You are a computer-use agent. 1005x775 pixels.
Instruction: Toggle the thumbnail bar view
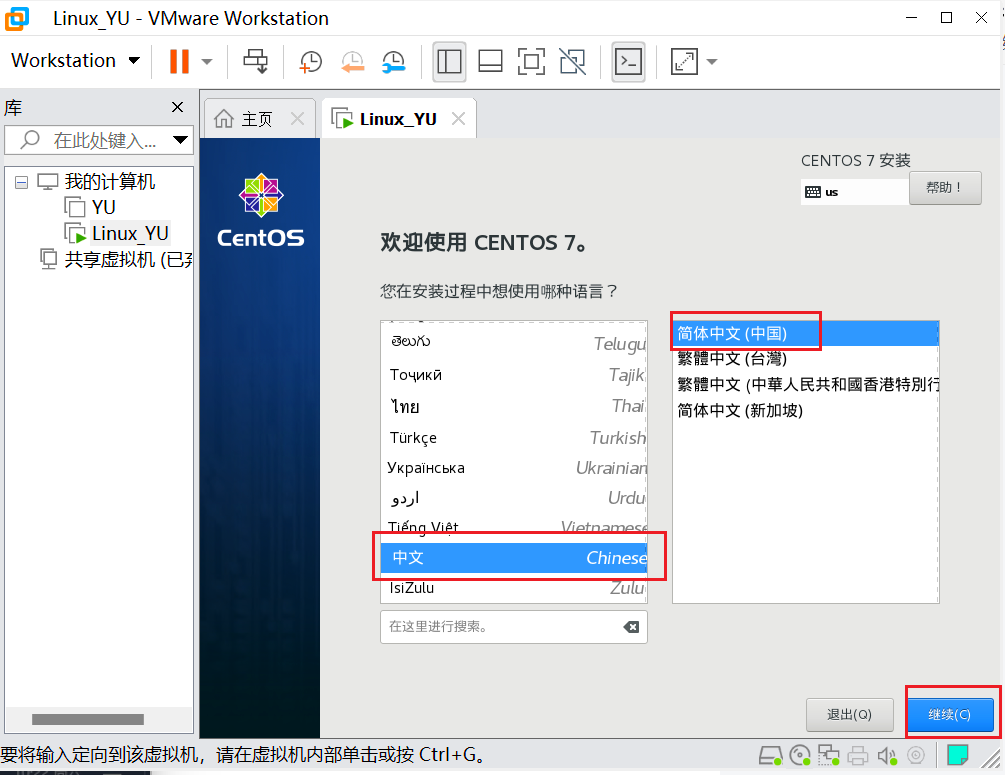[490, 62]
